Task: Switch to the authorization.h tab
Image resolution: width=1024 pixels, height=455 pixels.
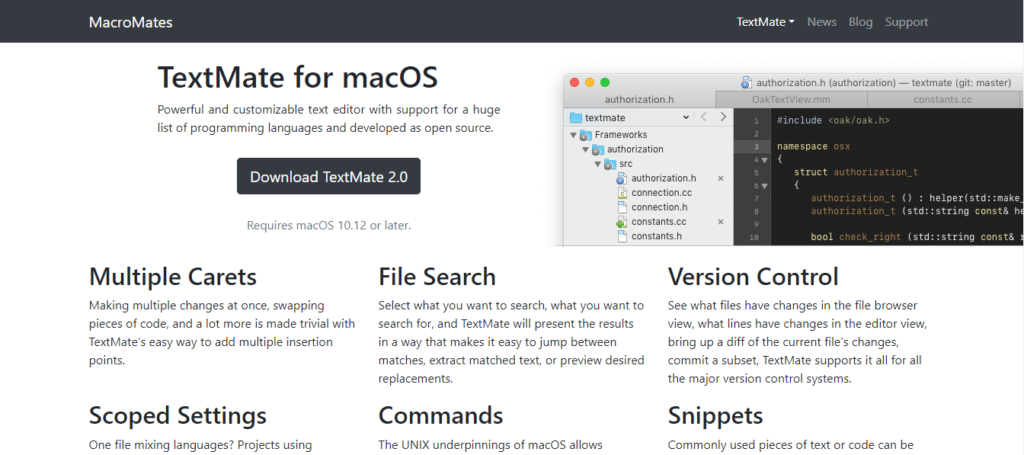Action: click(639, 100)
